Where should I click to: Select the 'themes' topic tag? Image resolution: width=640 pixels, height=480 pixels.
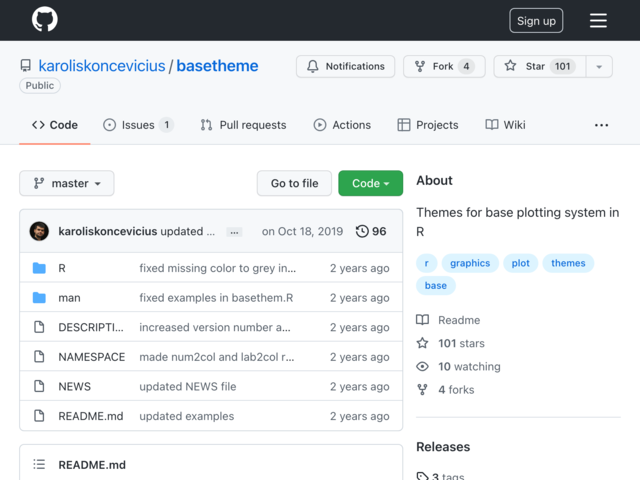[568, 263]
